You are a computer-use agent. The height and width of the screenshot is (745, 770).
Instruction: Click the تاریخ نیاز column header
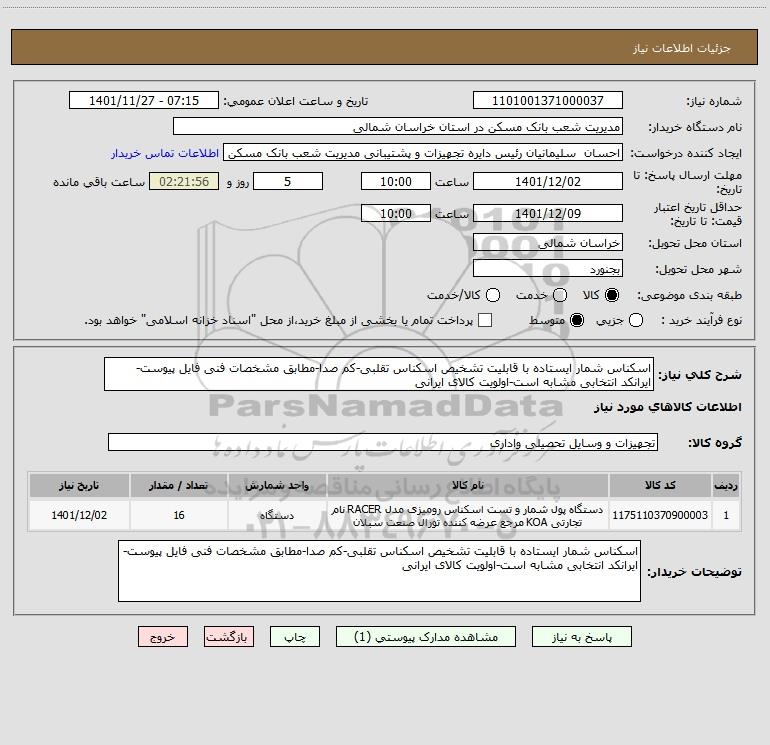pyautogui.click(x=79, y=485)
